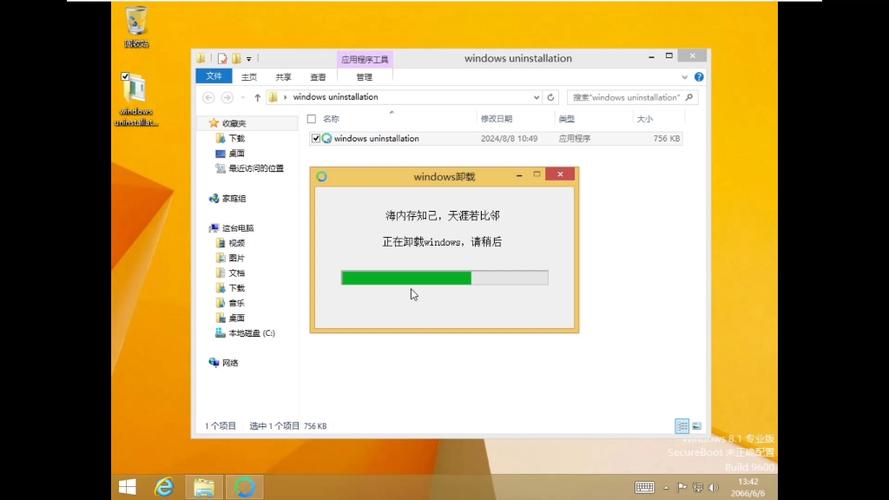
Task: Select 收藏夹 in navigation pane
Action: click(234, 123)
